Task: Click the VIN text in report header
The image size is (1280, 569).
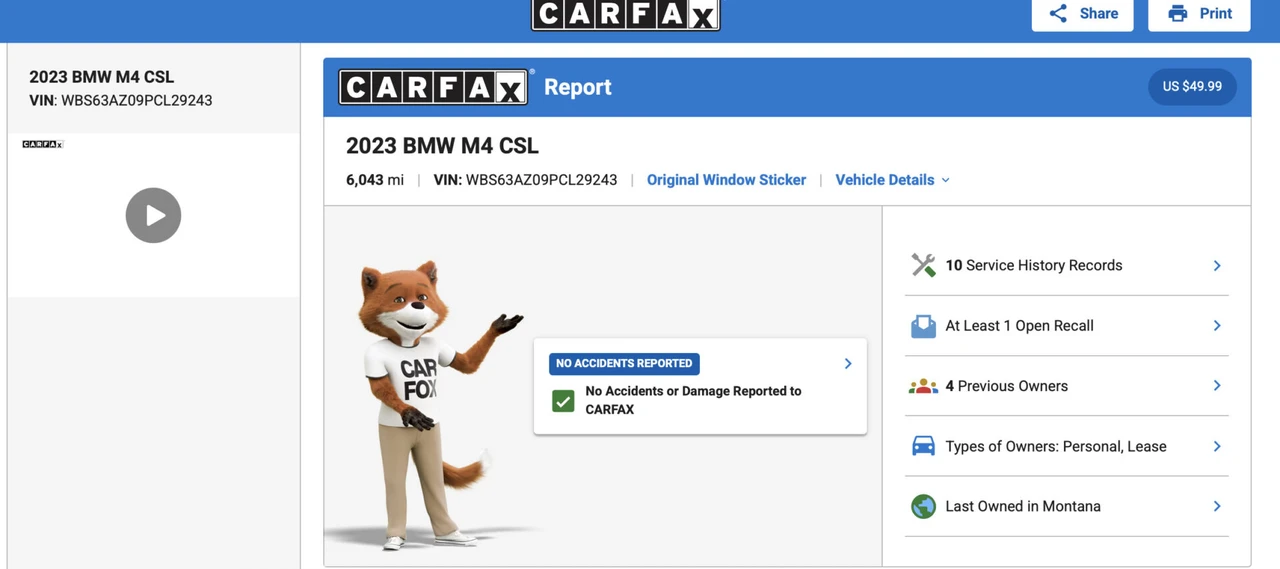Action: 525,180
